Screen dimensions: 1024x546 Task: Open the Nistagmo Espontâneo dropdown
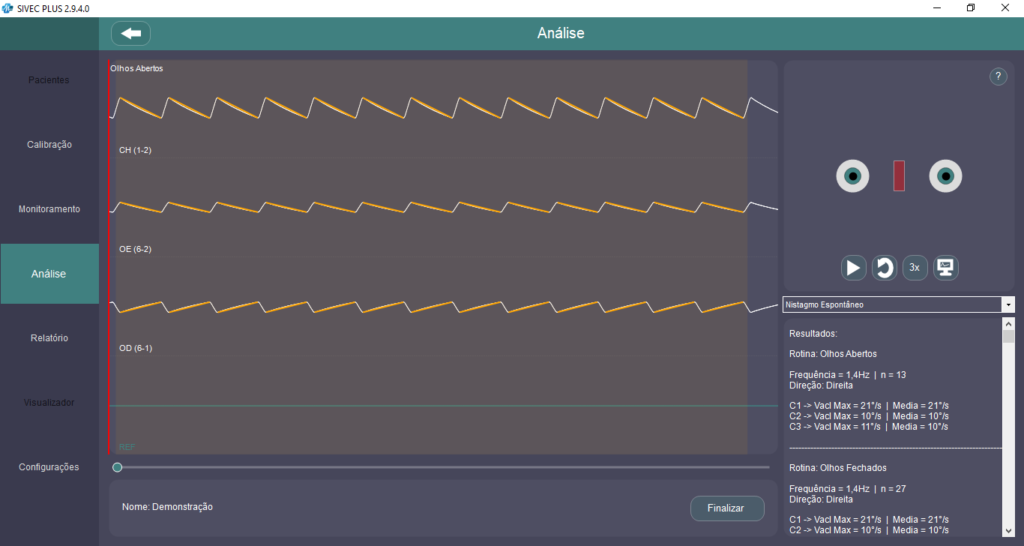click(898, 304)
